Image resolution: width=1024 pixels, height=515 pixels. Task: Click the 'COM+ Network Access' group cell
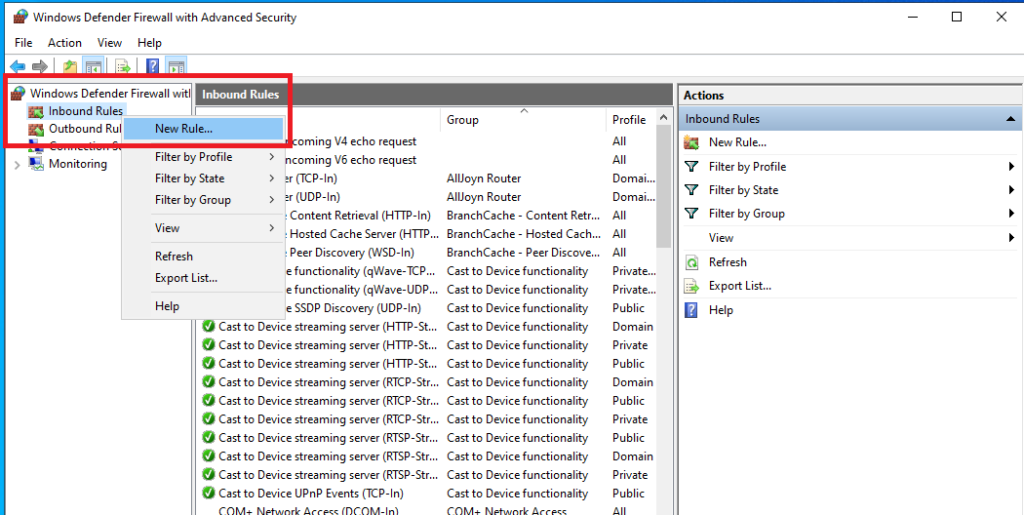coord(506,511)
